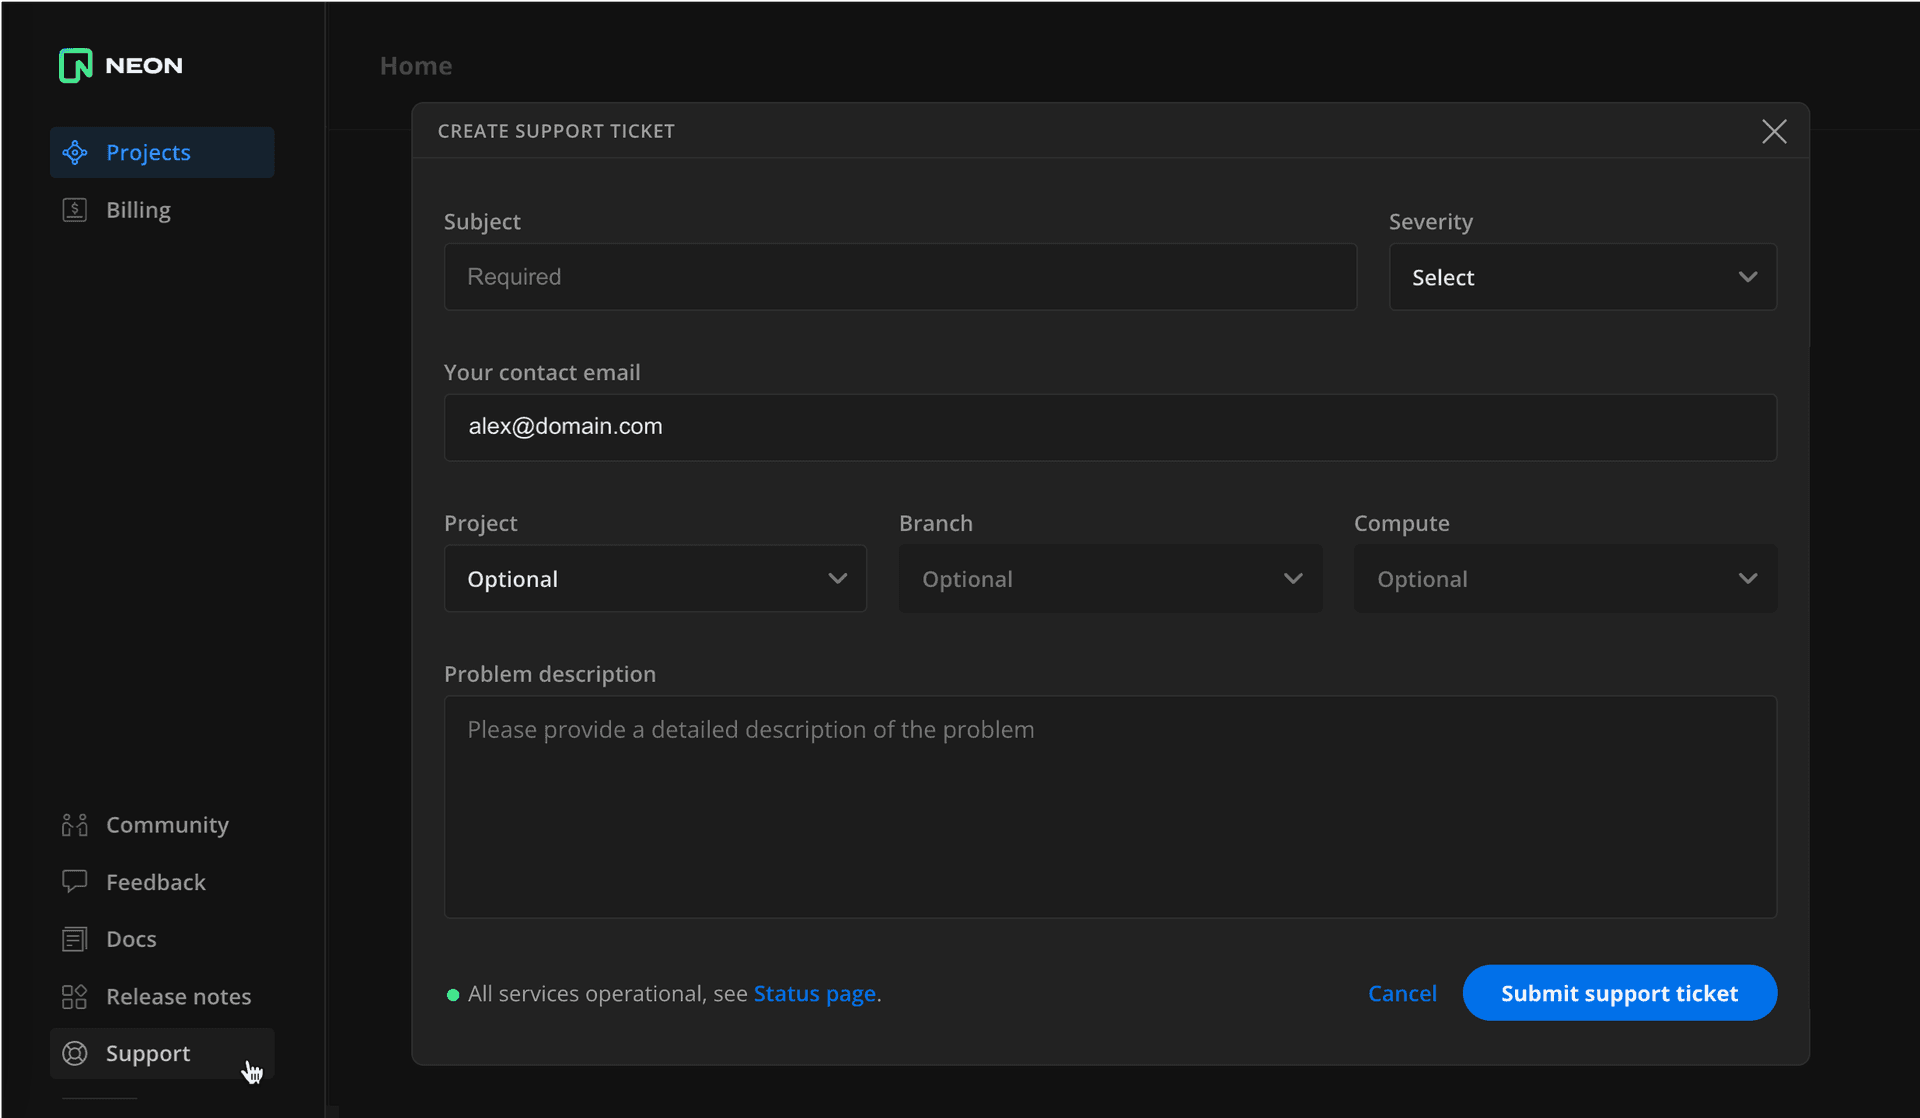
Task: Click Submit support ticket button
Action: 1619,993
